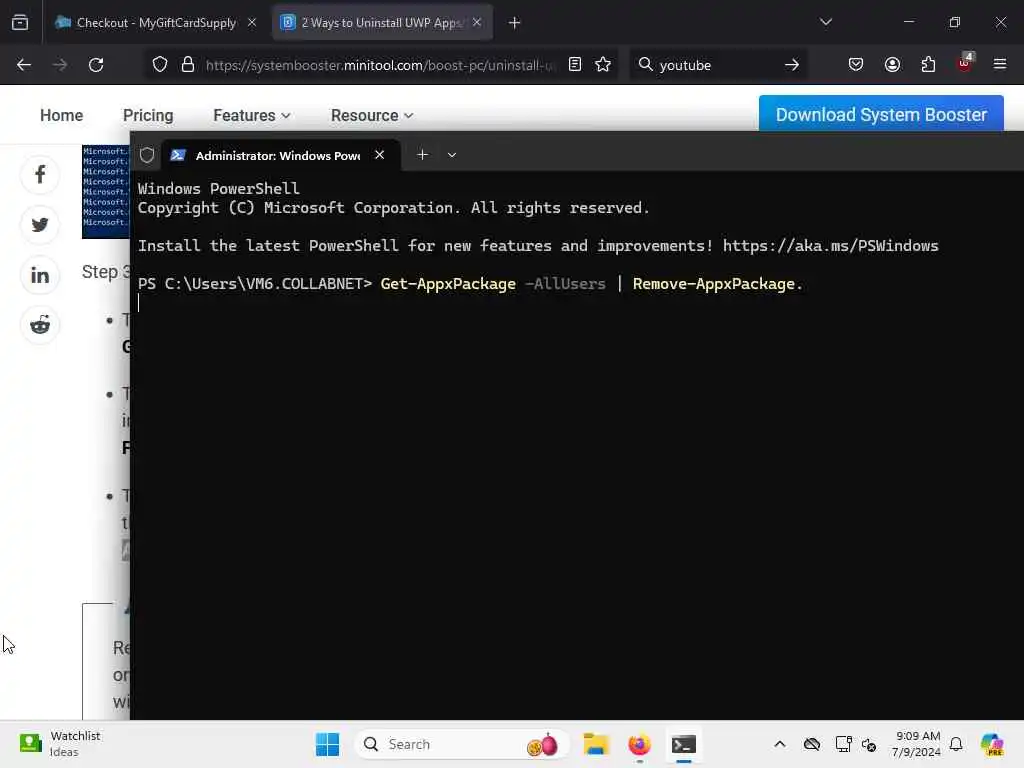
Task: Click the forward navigation arrow
Action: pyautogui.click(x=59, y=65)
